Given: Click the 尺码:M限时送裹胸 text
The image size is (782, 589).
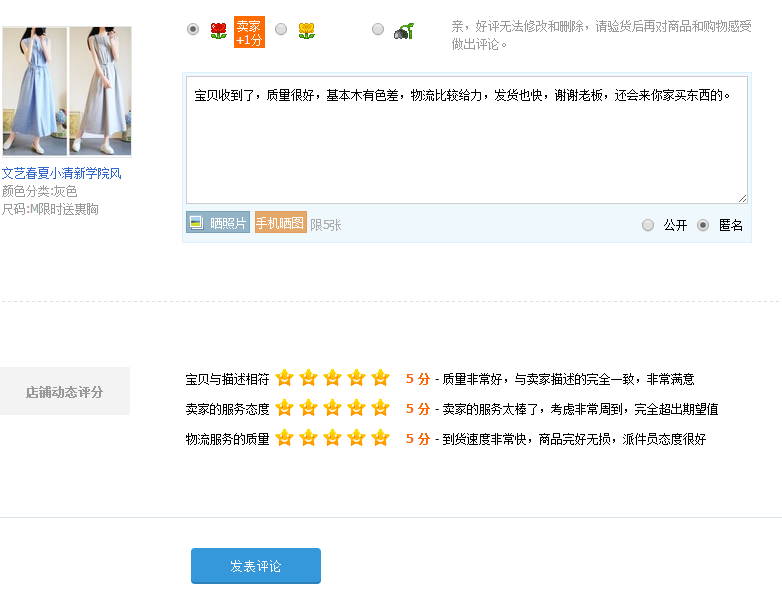Looking at the screenshot, I should point(50,209).
